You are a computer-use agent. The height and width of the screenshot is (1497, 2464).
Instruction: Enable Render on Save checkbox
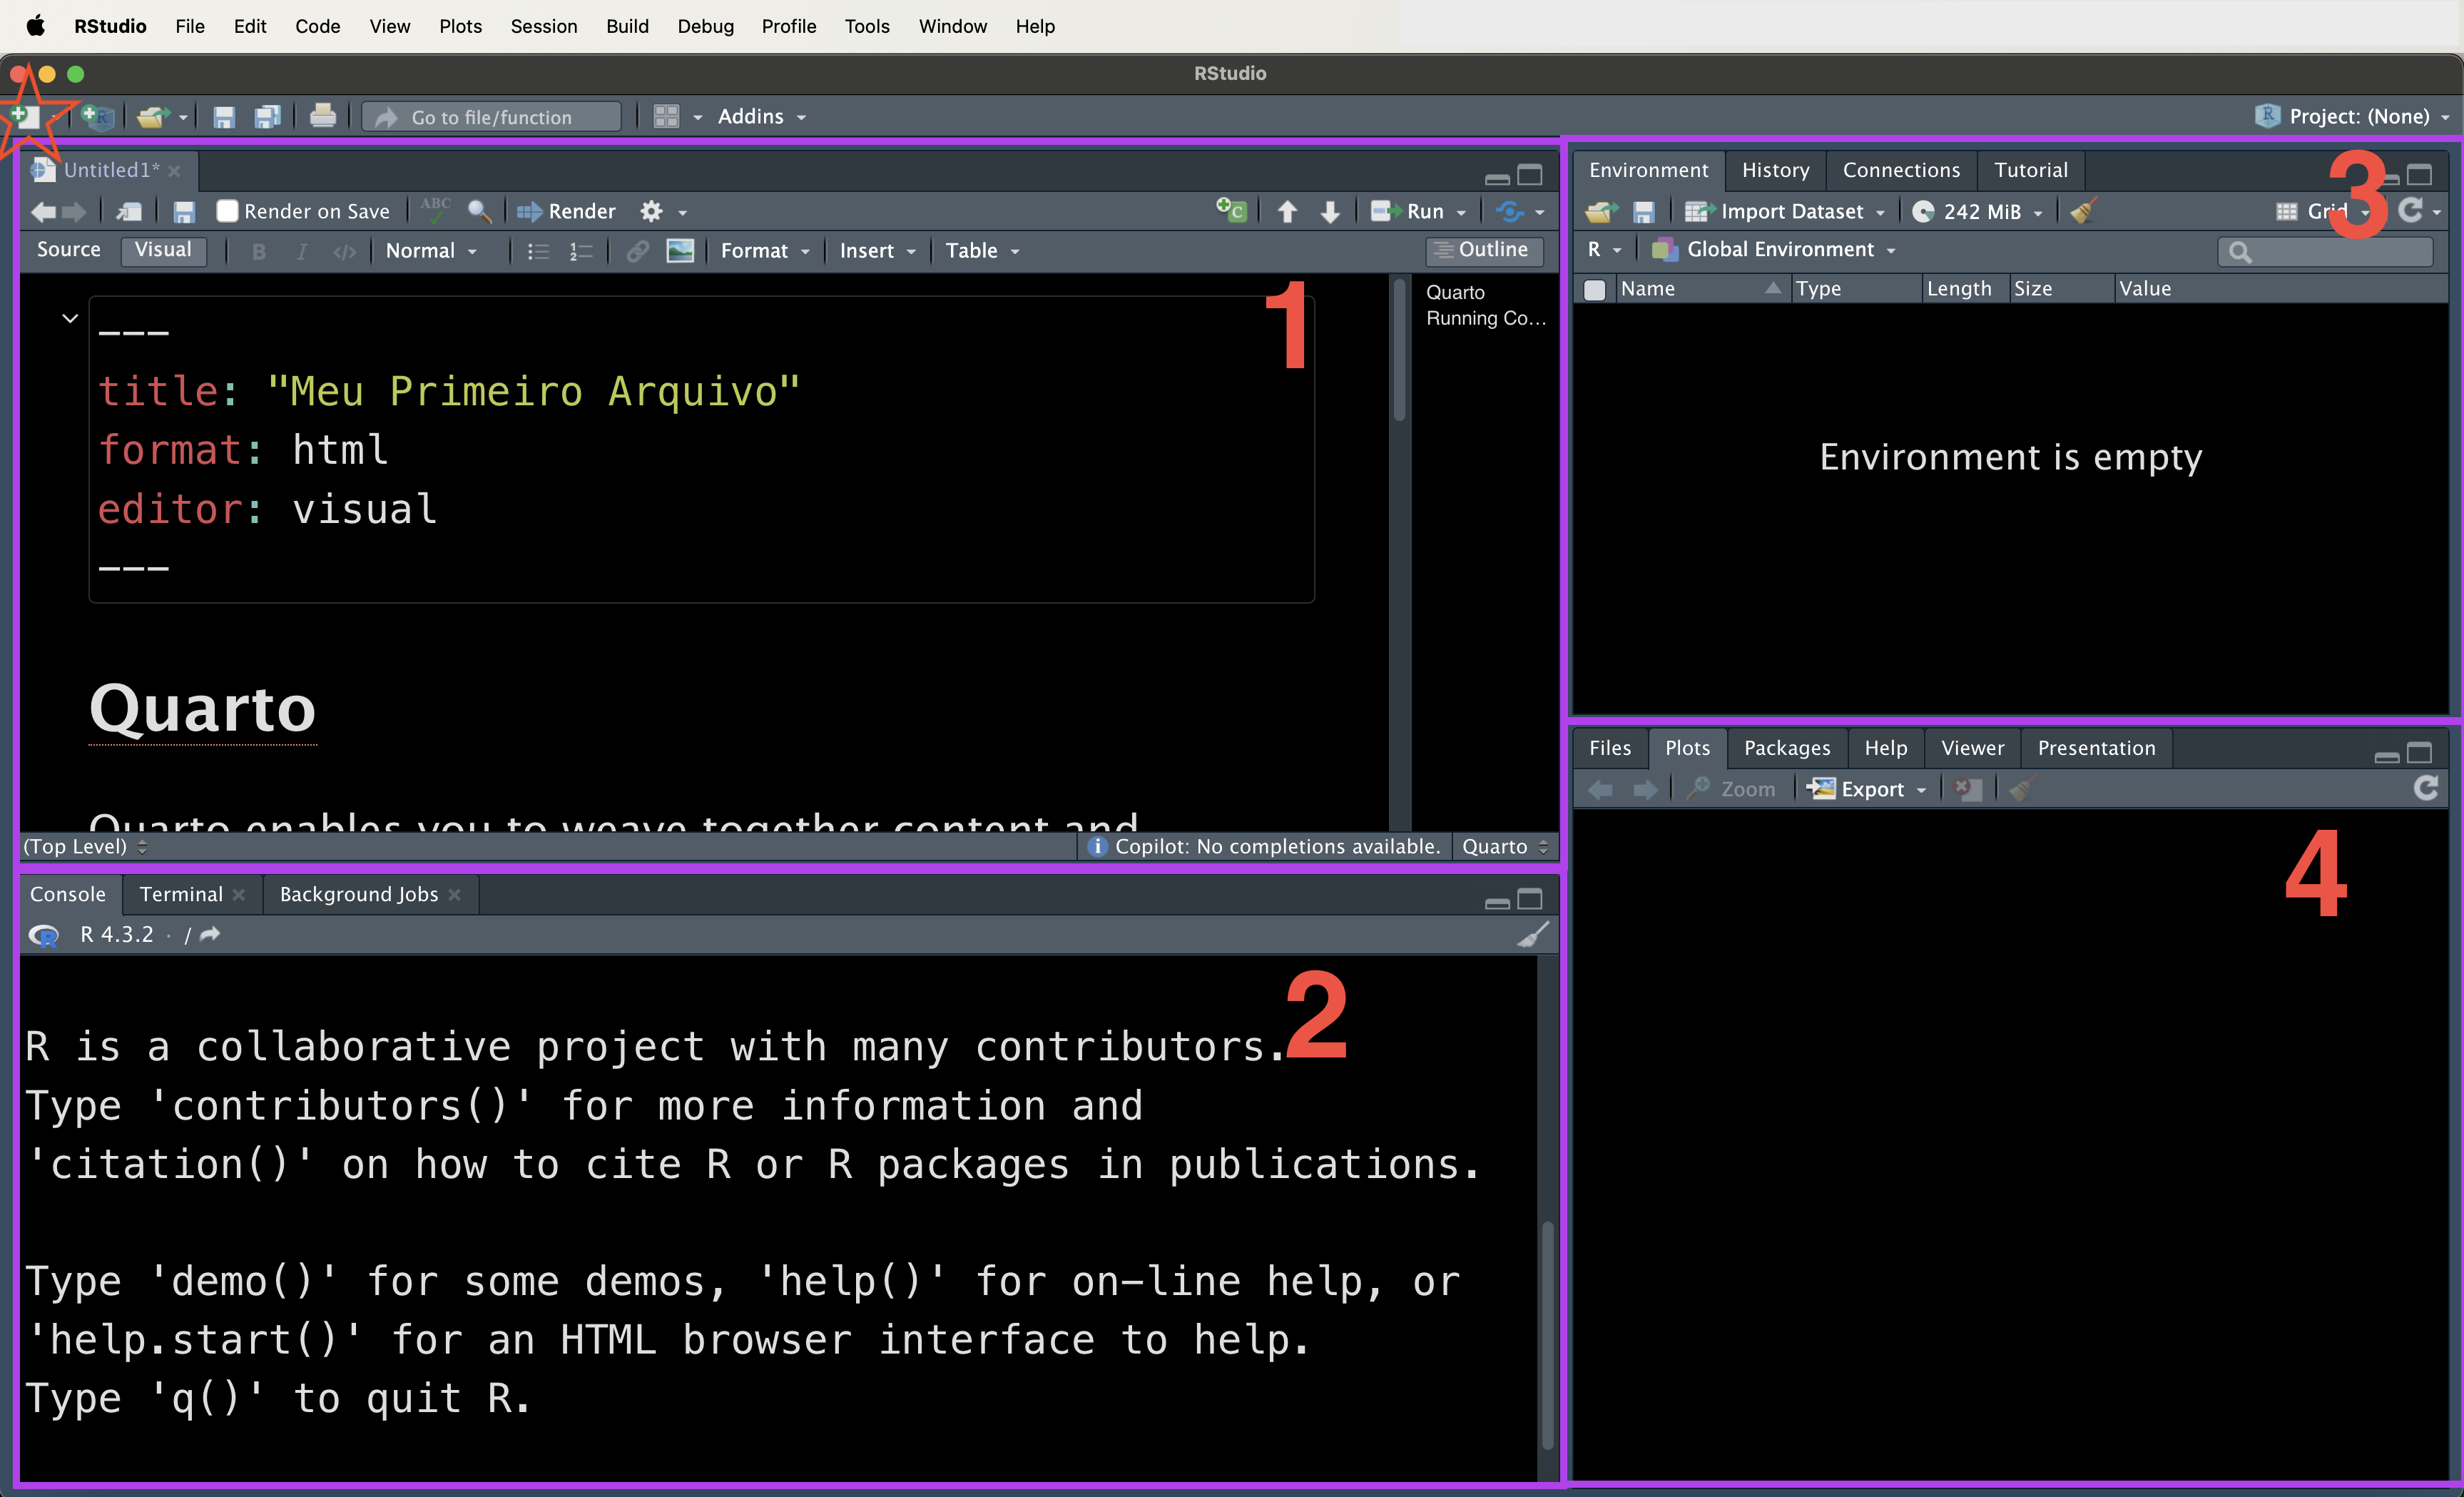(227, 211)
